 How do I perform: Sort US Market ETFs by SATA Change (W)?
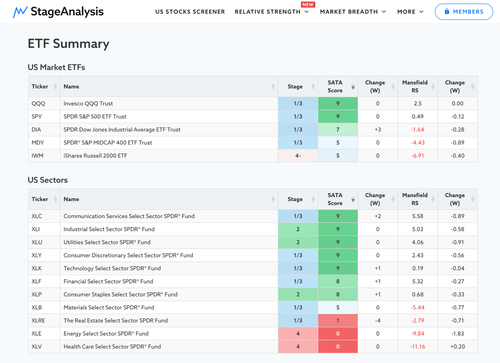click(x=378, y=87)
